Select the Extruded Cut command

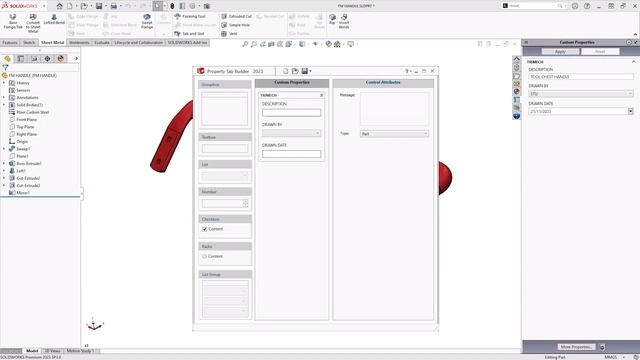pos(236,16)
